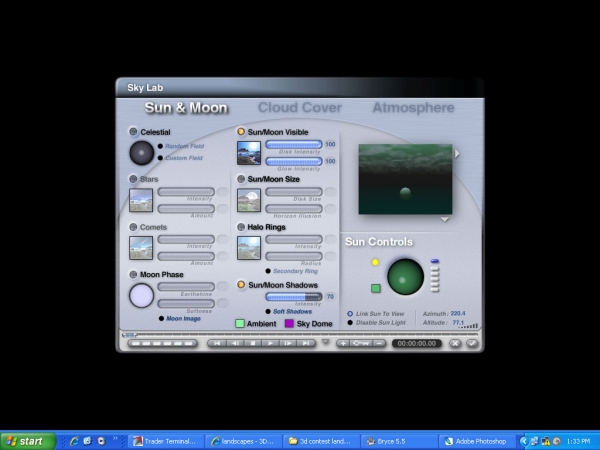Screen dimensions: 600x450
Task: Adjust the Disk Intensity slider
Action: [293, 144]
